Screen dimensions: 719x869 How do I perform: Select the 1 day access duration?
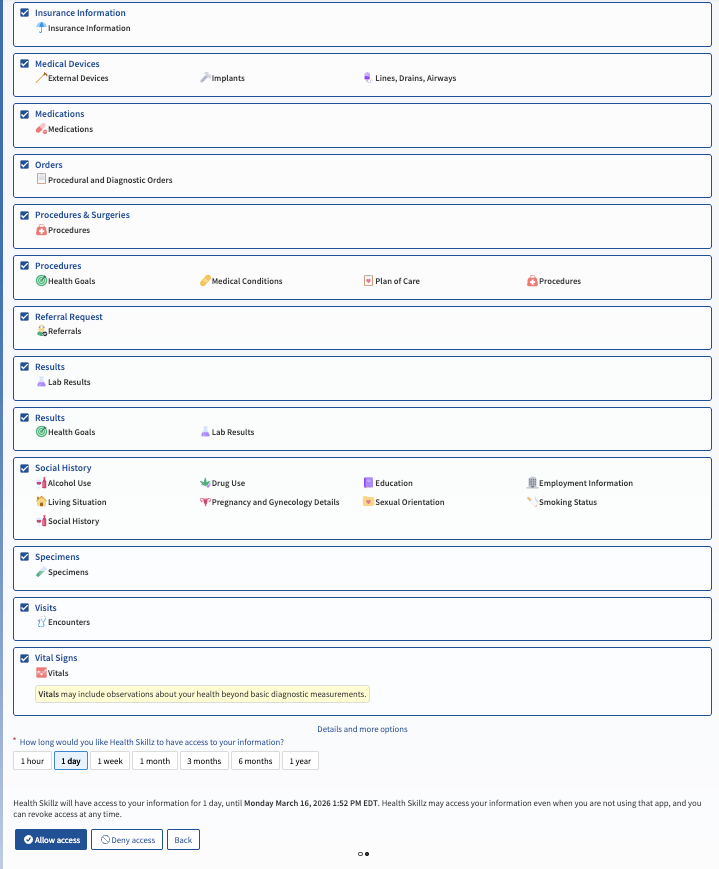click(71, 761)
